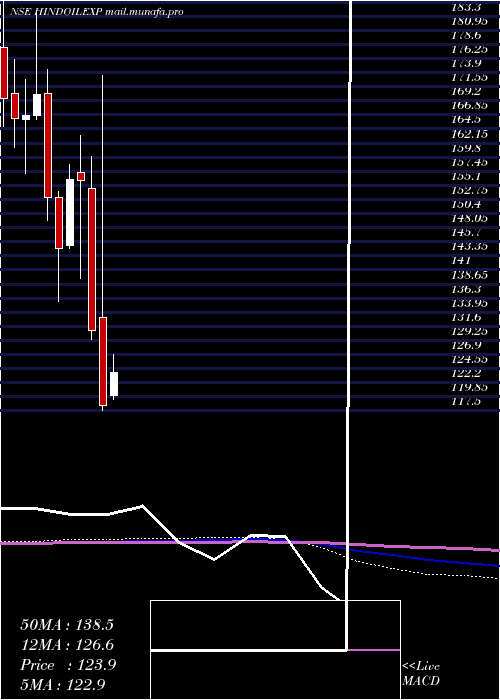Click the 145.7 price axis label
Screen dimensions: 500x700
click(x=466, y=232)
